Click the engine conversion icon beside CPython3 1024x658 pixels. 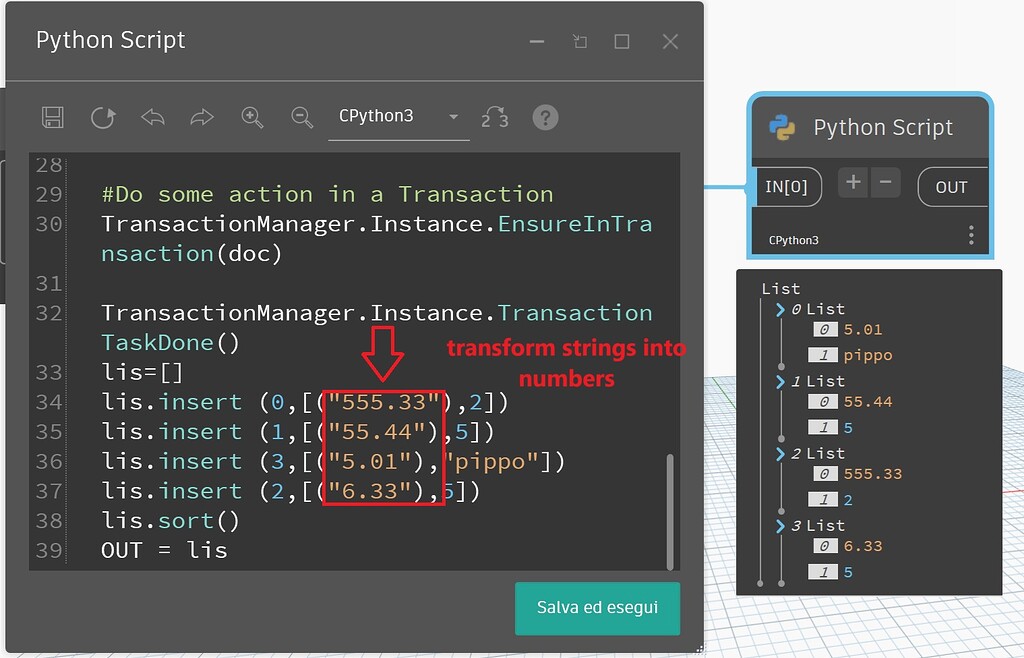pos(495,117)
